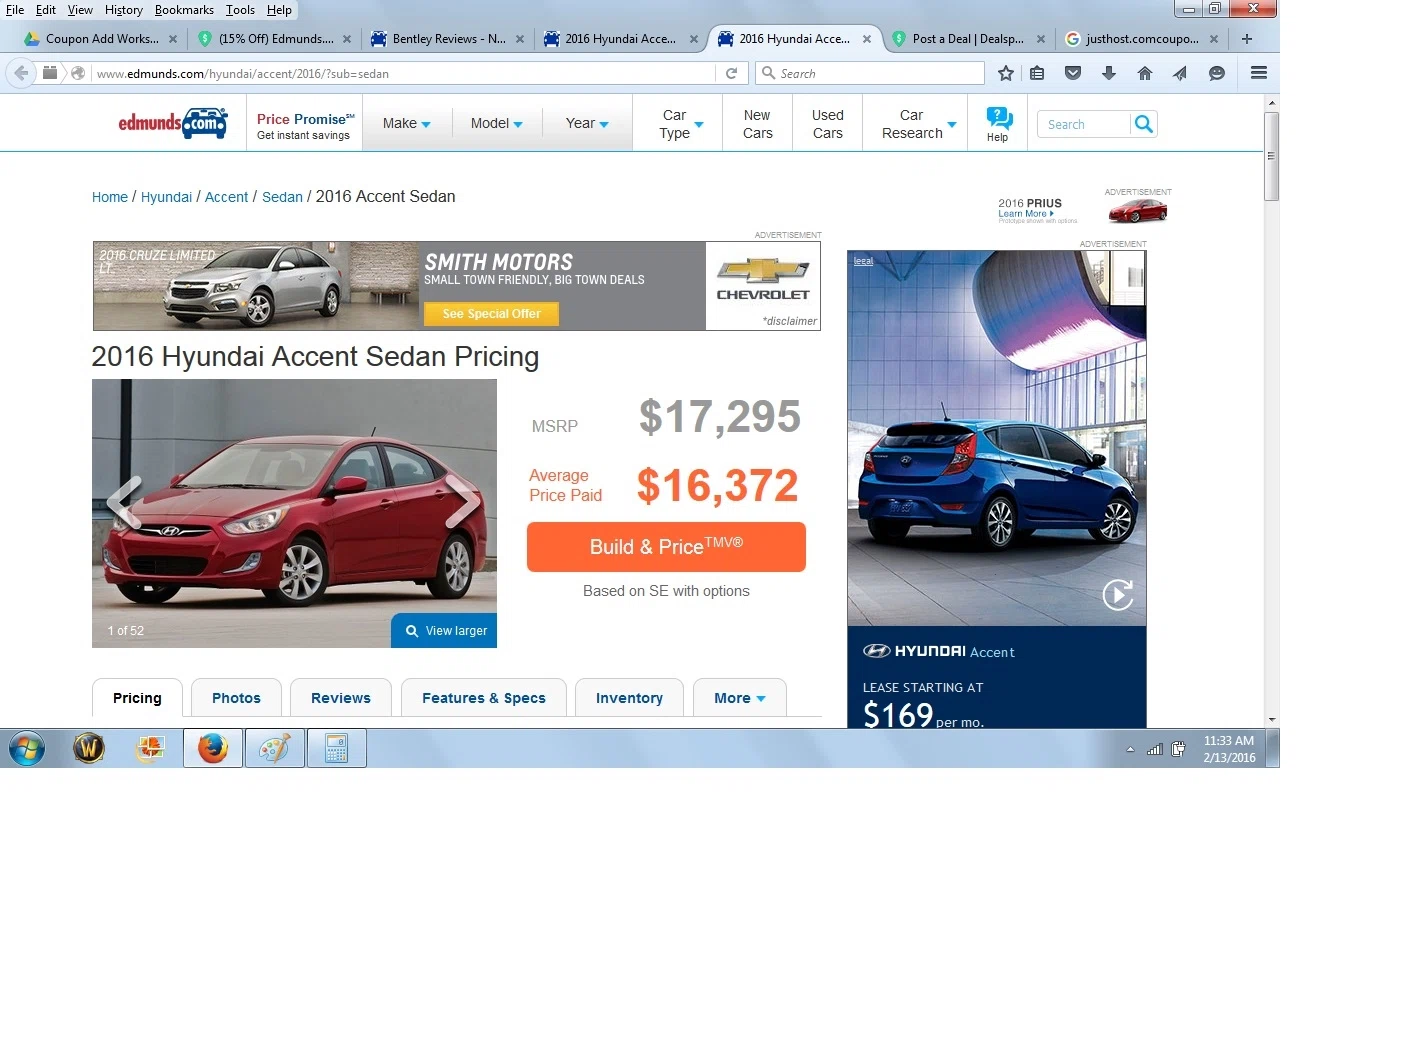Click the network signal tray icon

[x=1154, y=749]
